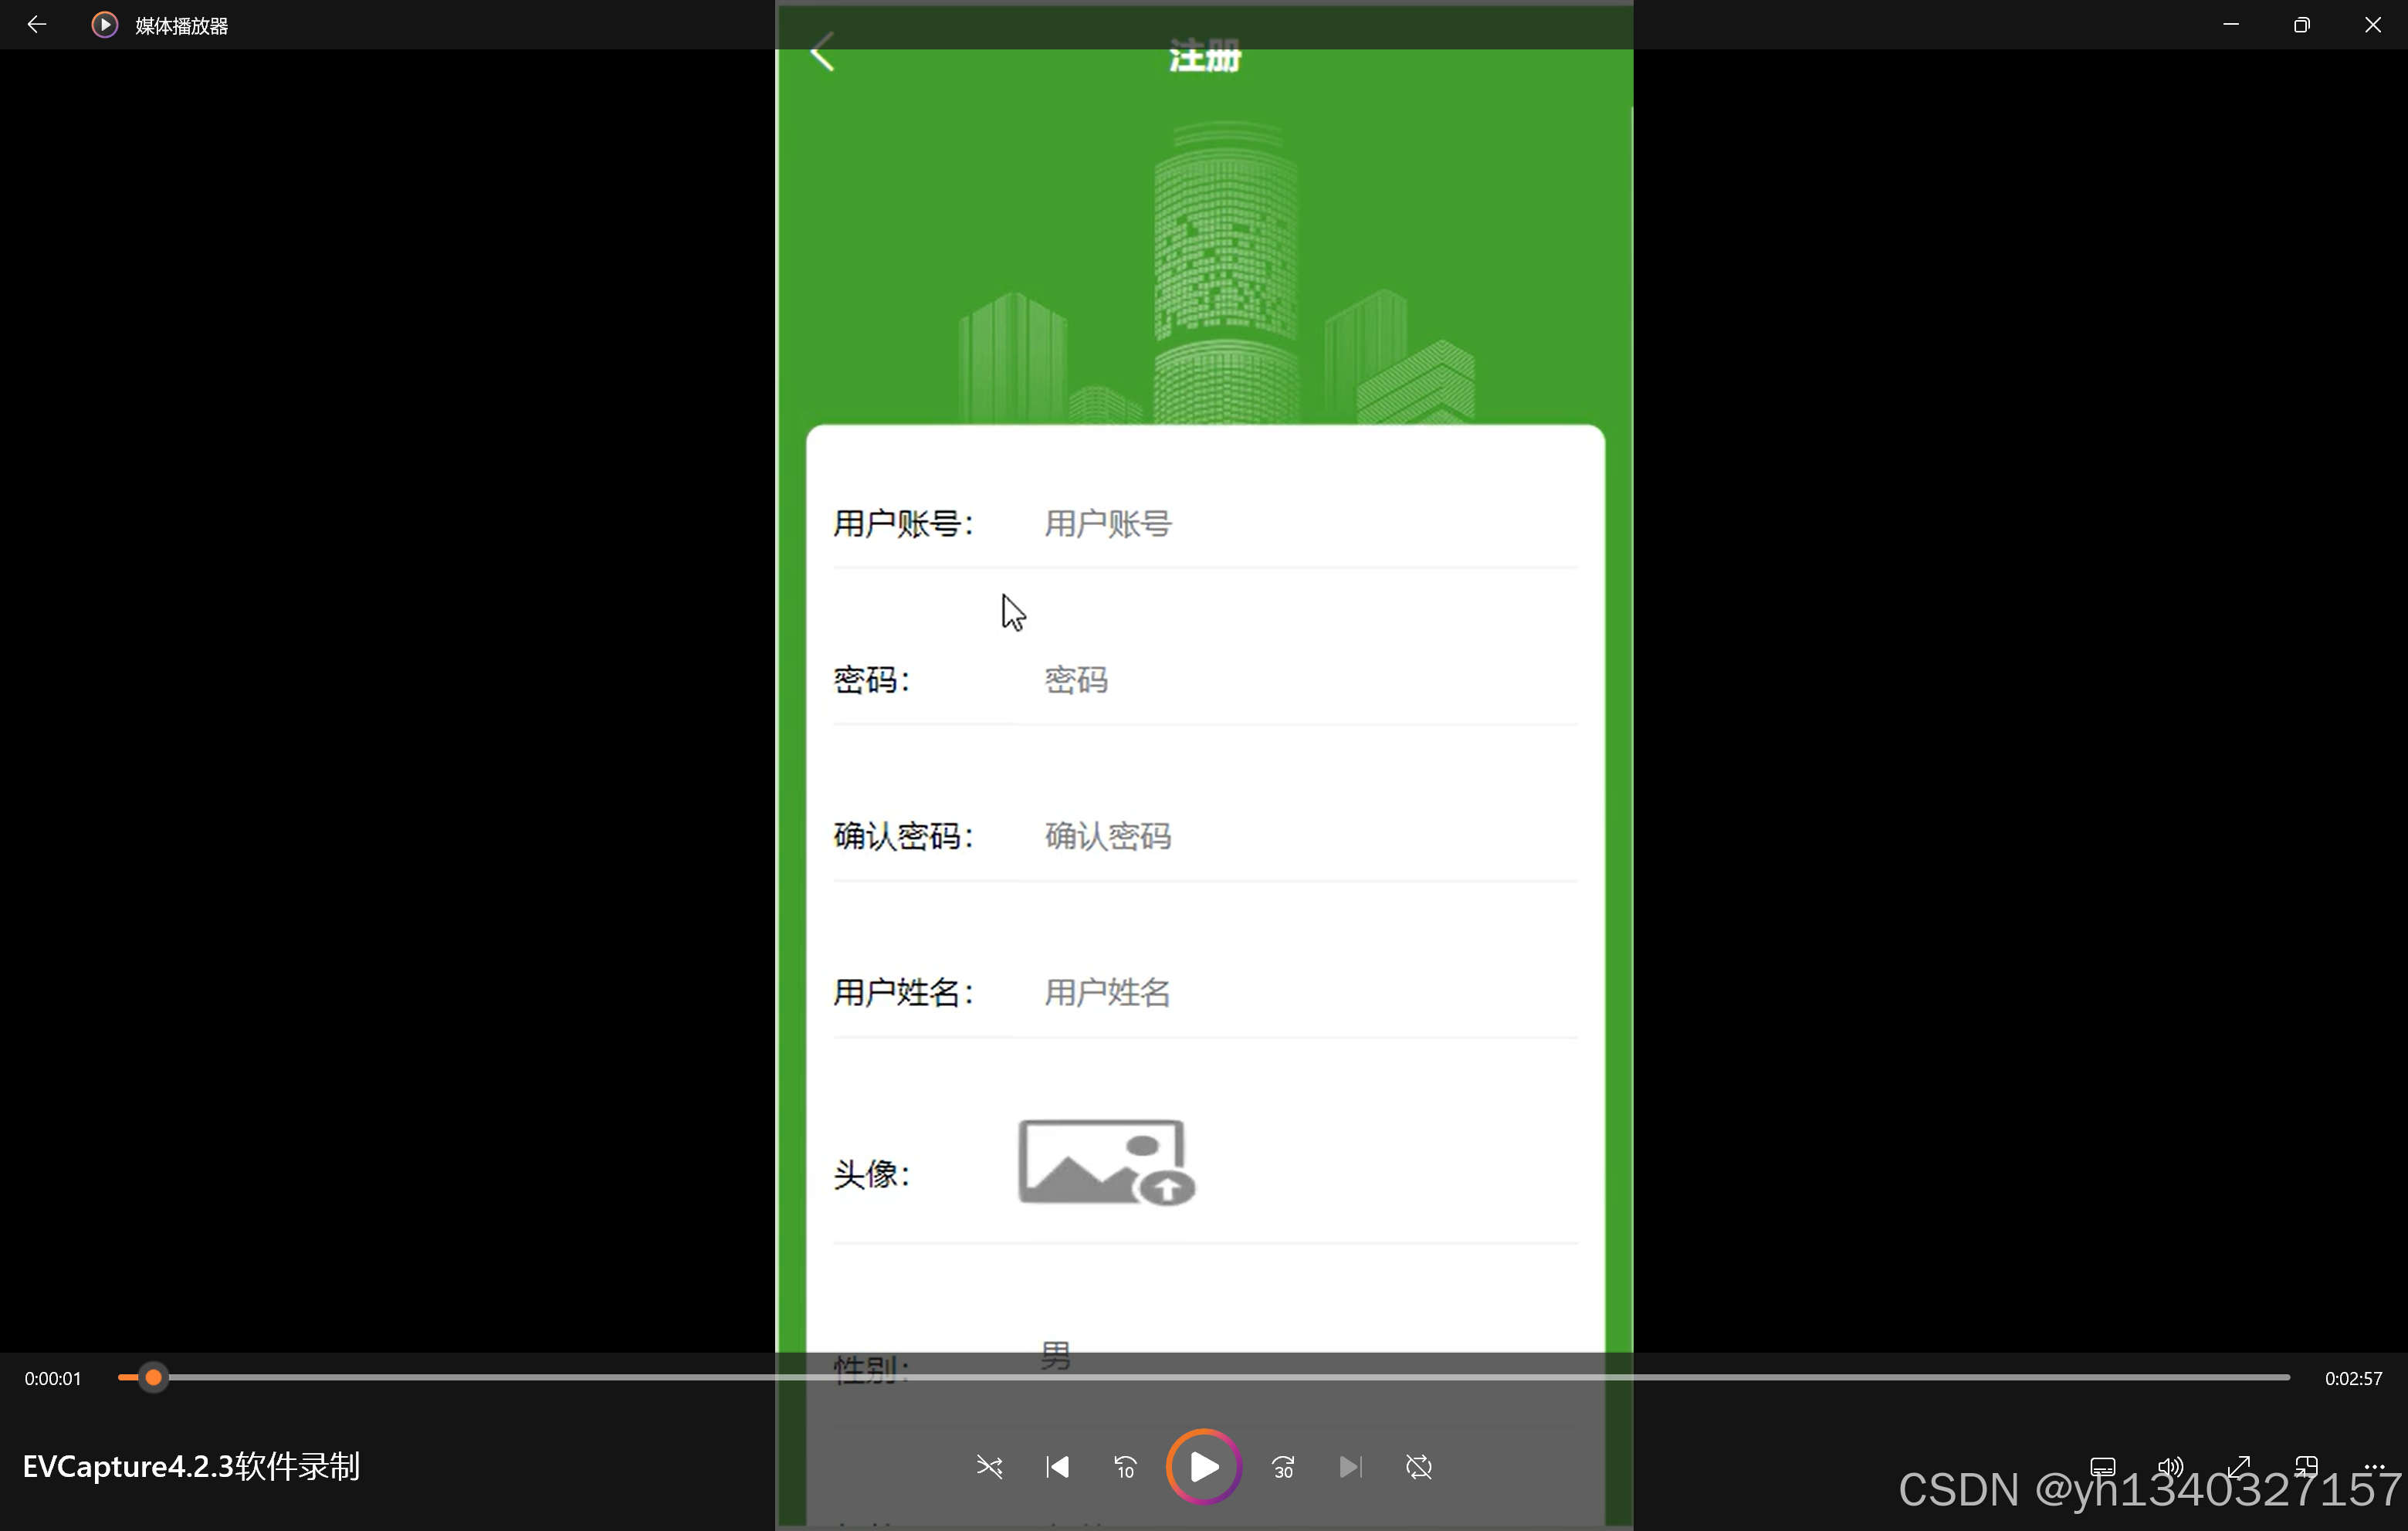
Task: Close the Media Player window
Action: [2373, 24]
